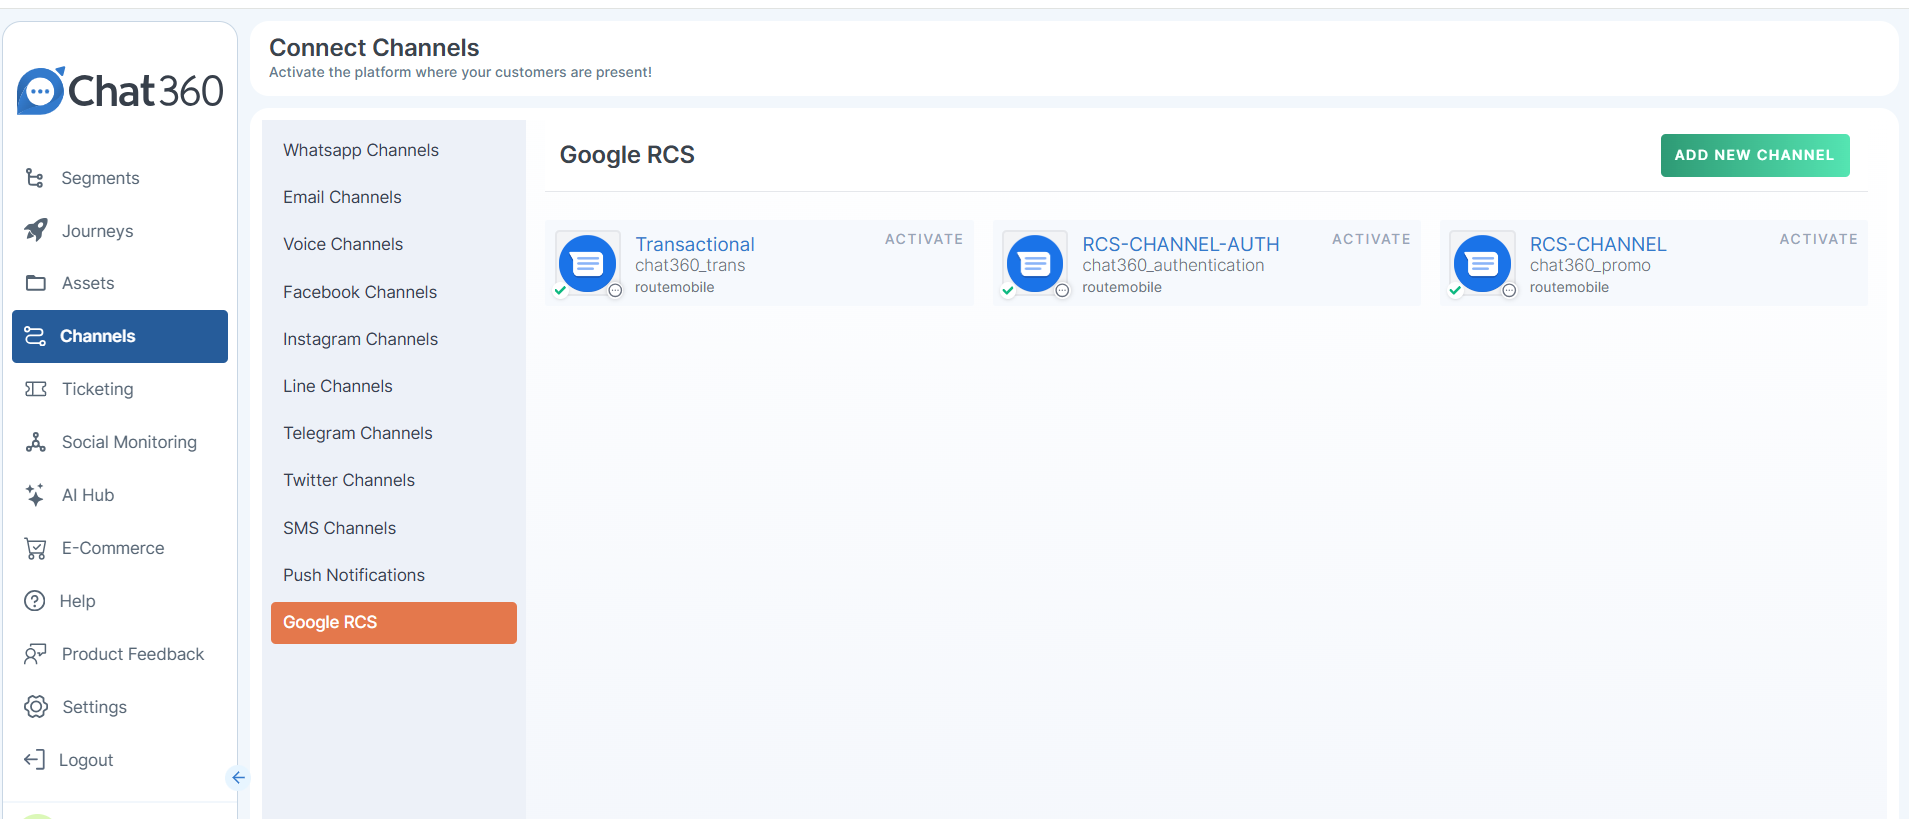The image size is (1909, 819).
Task: Open Social Monitoring menu label
Action: [129, 442]
